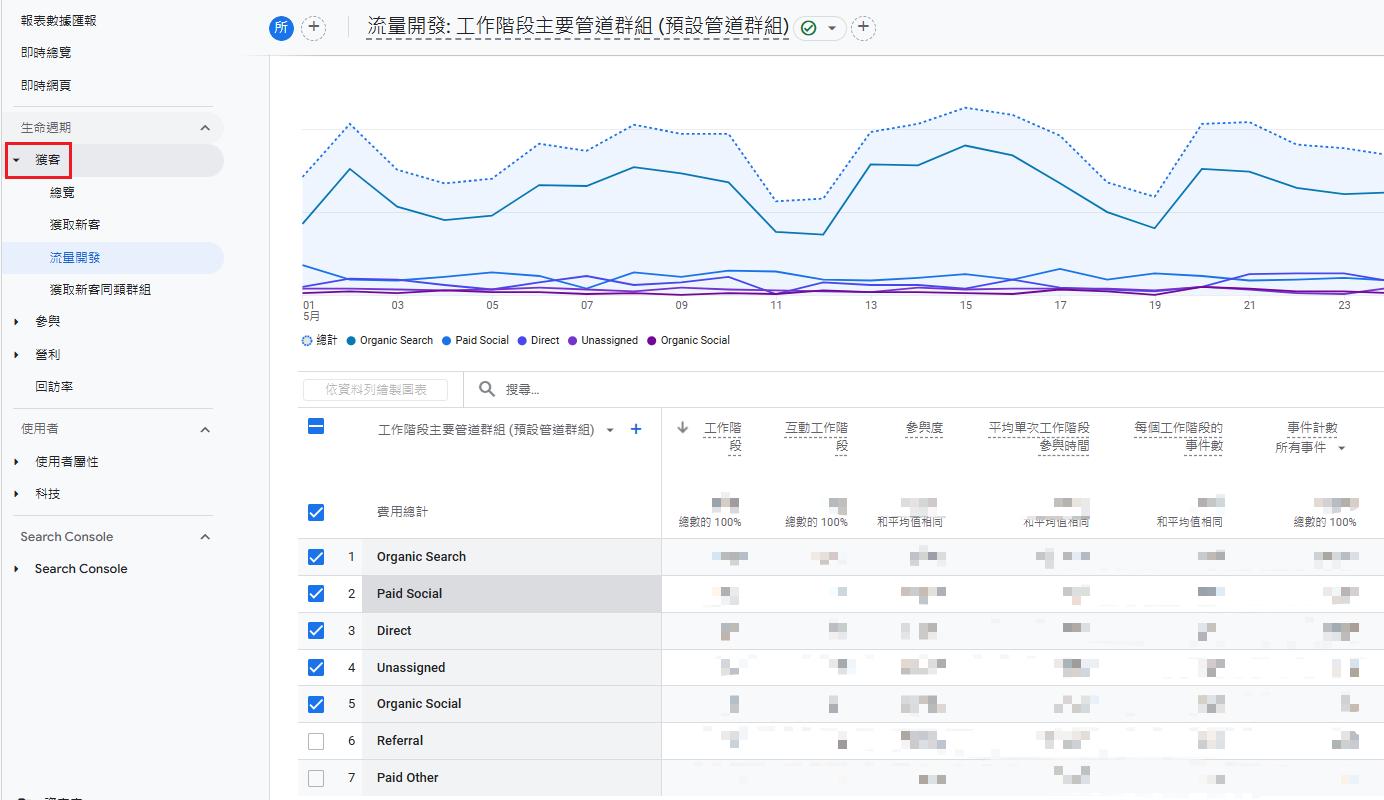Collapse the '生命週期' section chevron
1384x800 pixels.
click(205, 128)
